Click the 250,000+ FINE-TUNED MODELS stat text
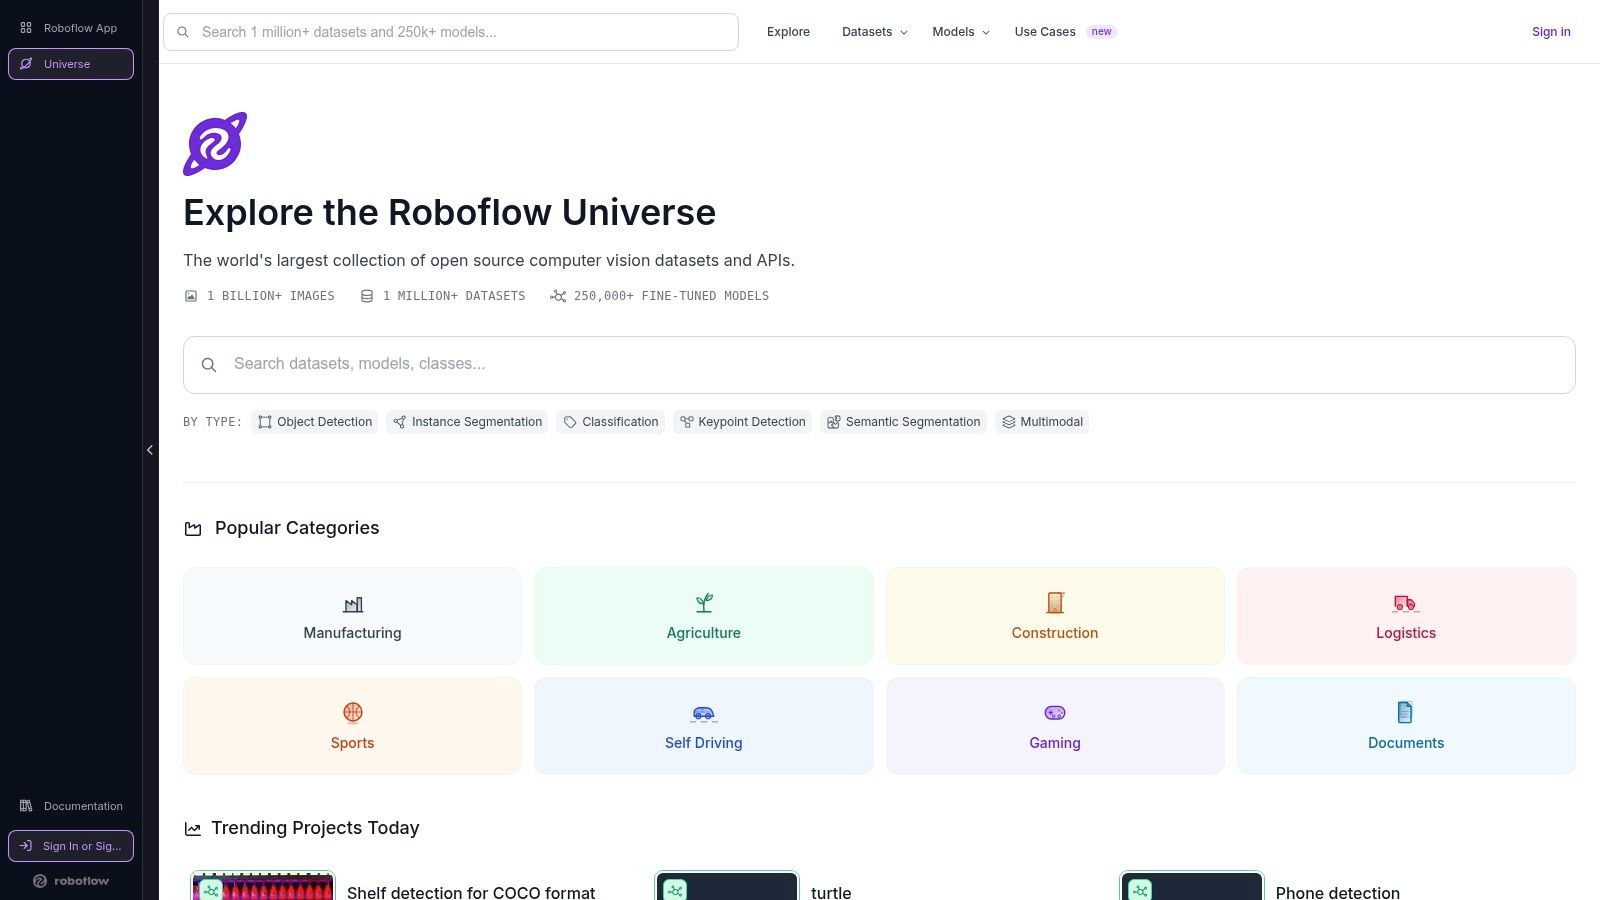The image size is (1600, 900). pos(671,296)
